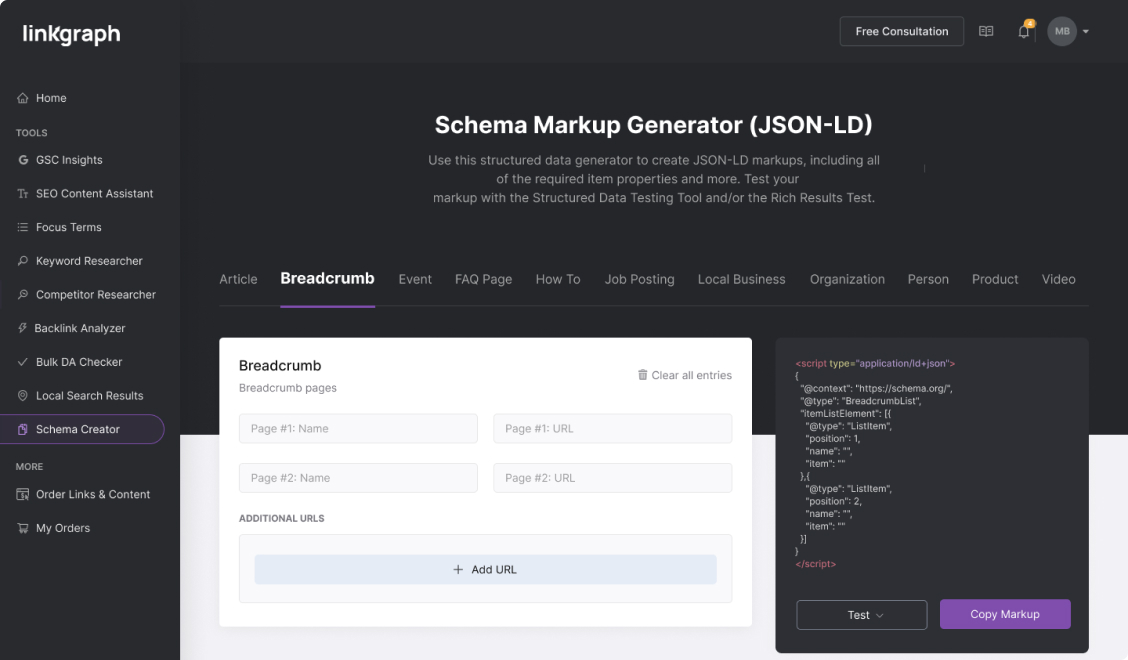Screen dimensions: 1128x660
Task: Open Competitor Researcher label in sidebar
Action: 96,294
